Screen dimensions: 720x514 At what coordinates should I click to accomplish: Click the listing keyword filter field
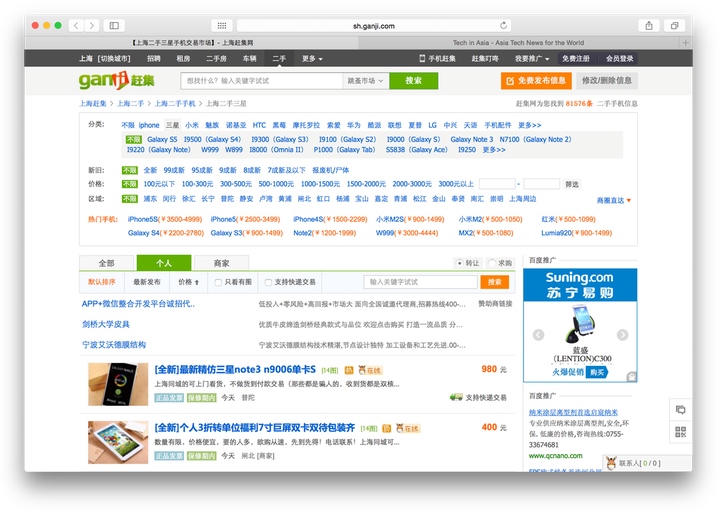pyautogui.click(x=421, y=282)
